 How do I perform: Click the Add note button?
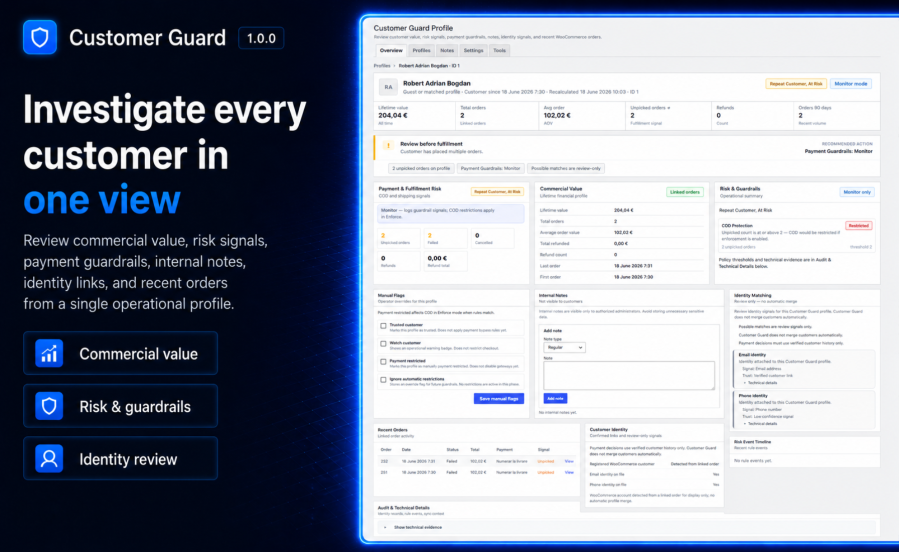555,398
